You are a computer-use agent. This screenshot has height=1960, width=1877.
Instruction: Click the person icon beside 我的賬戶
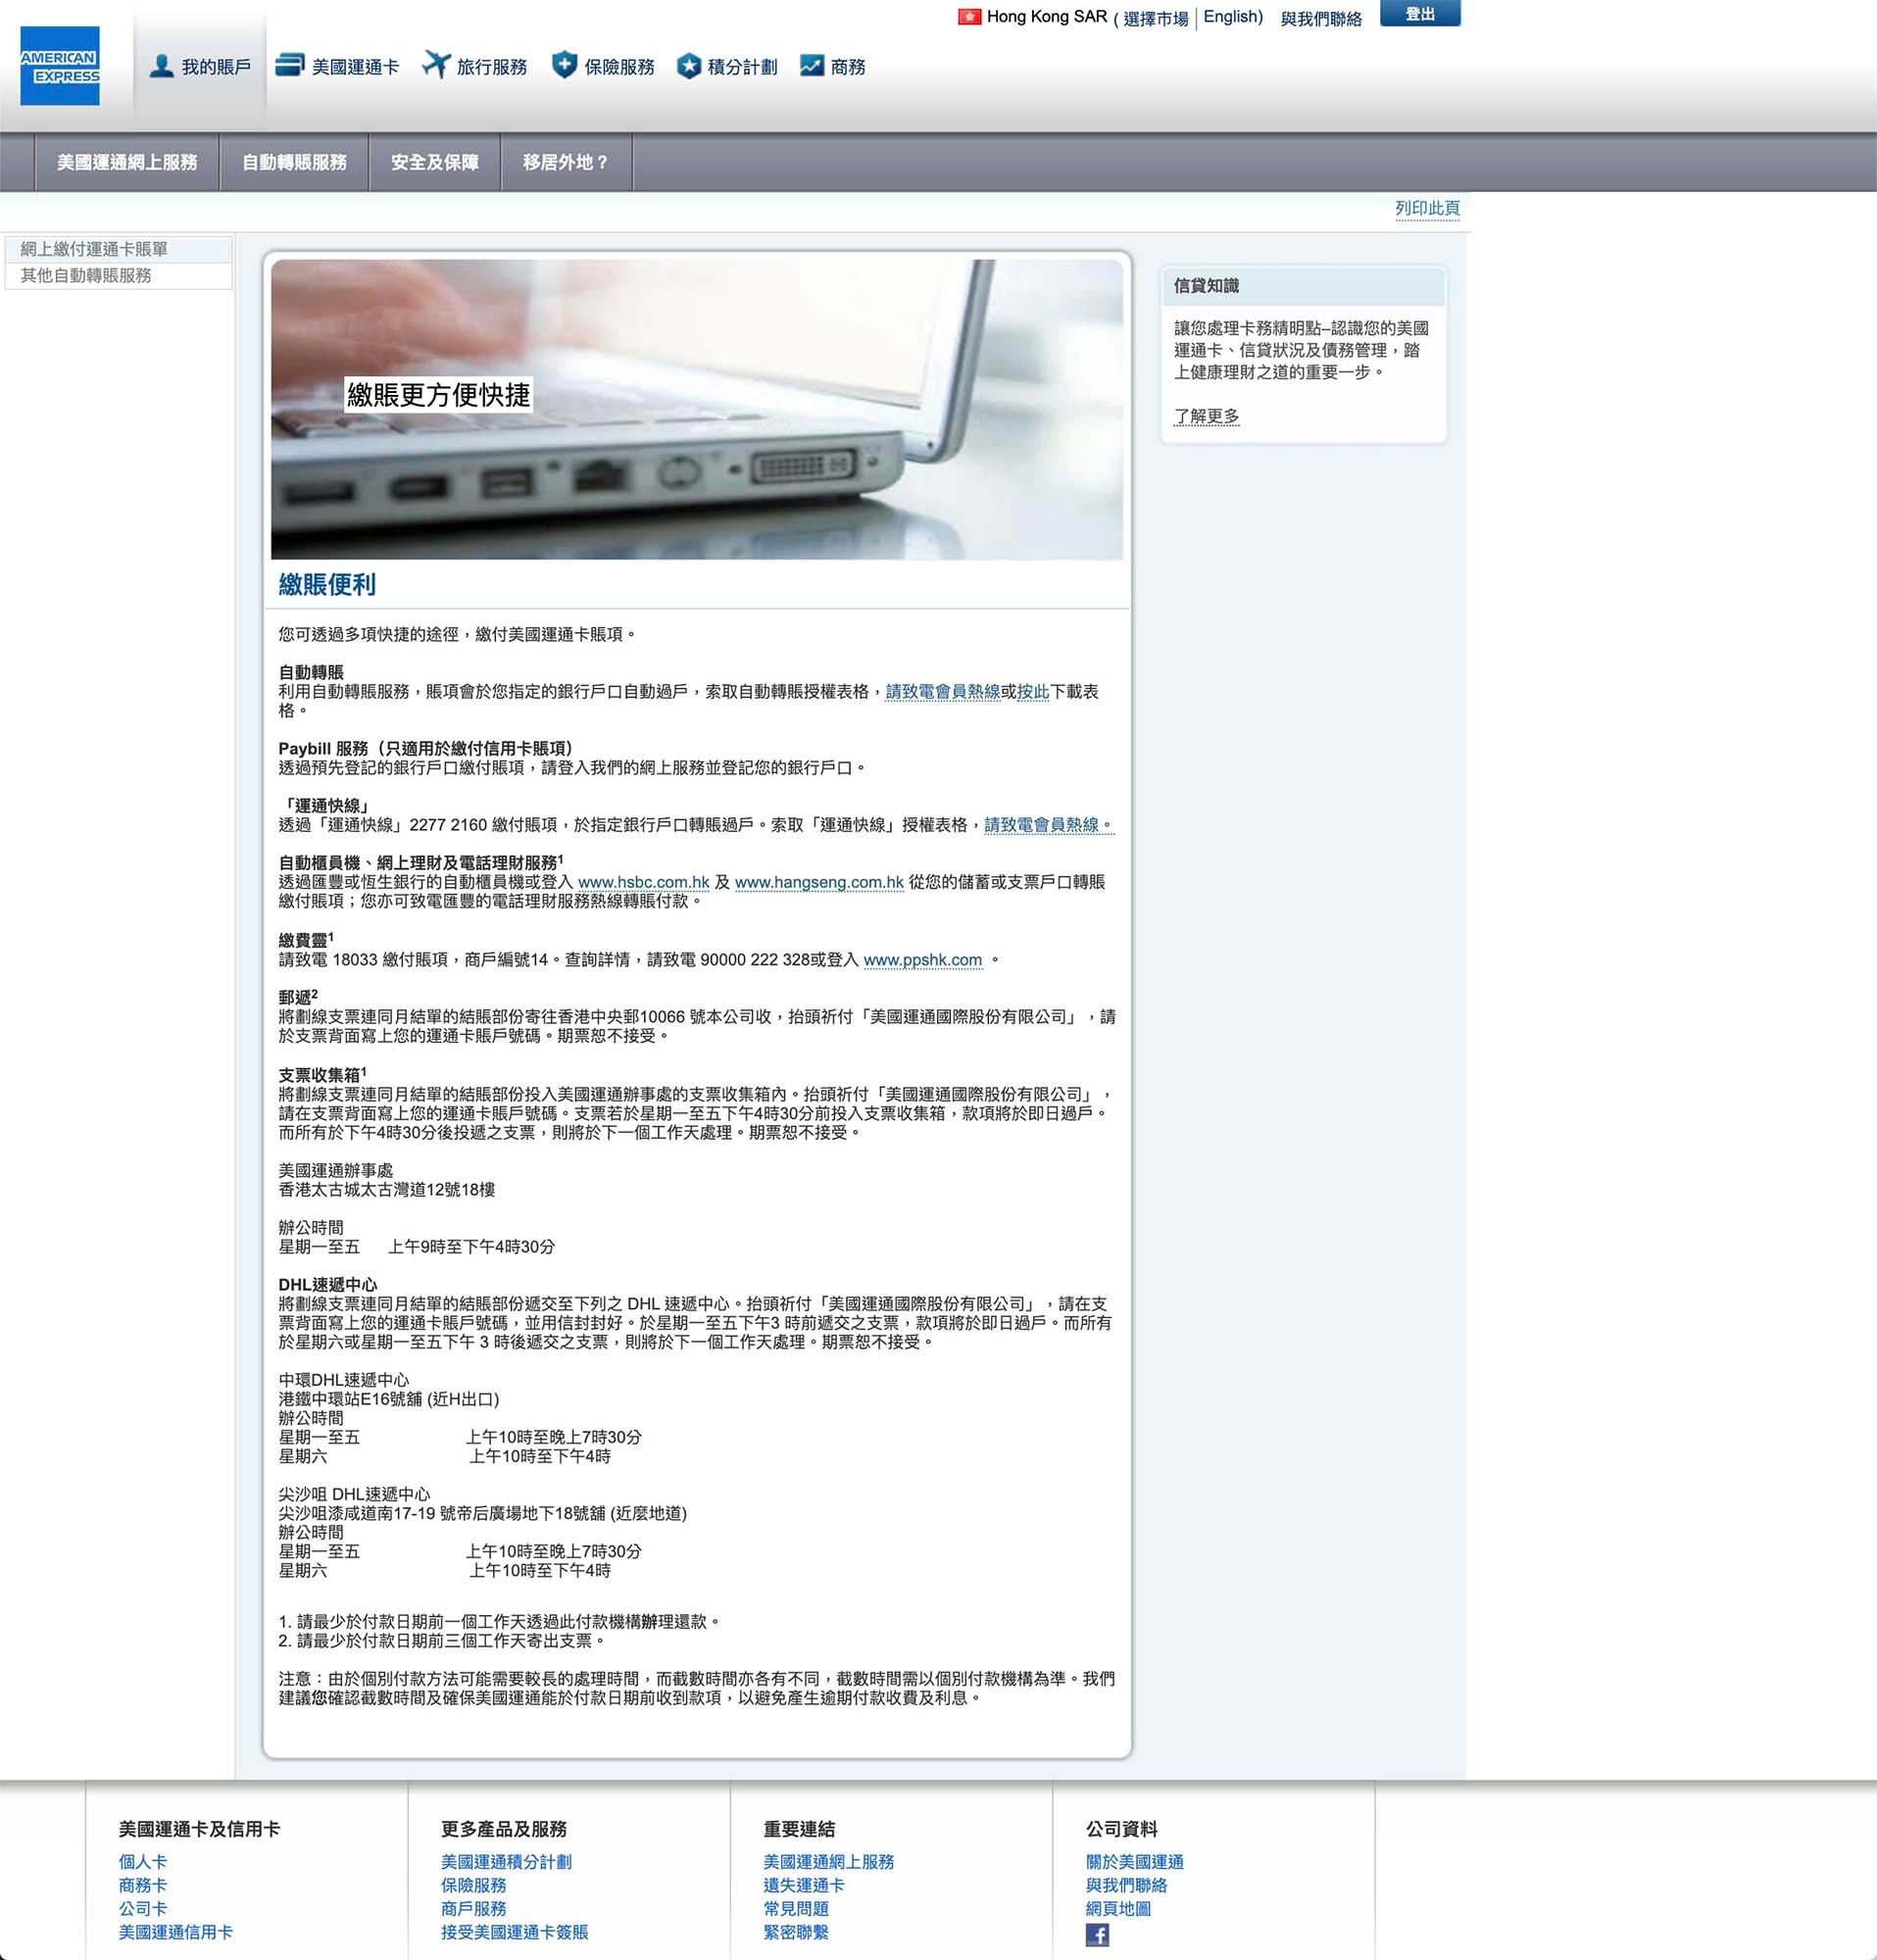(161, 66)
